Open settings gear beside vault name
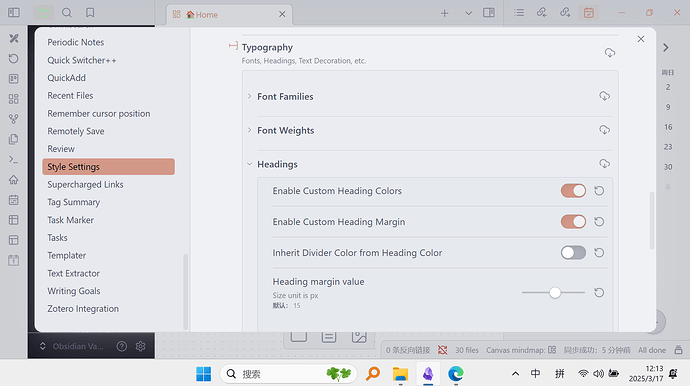Screen dimensions: 690x386 pos(140,346)
